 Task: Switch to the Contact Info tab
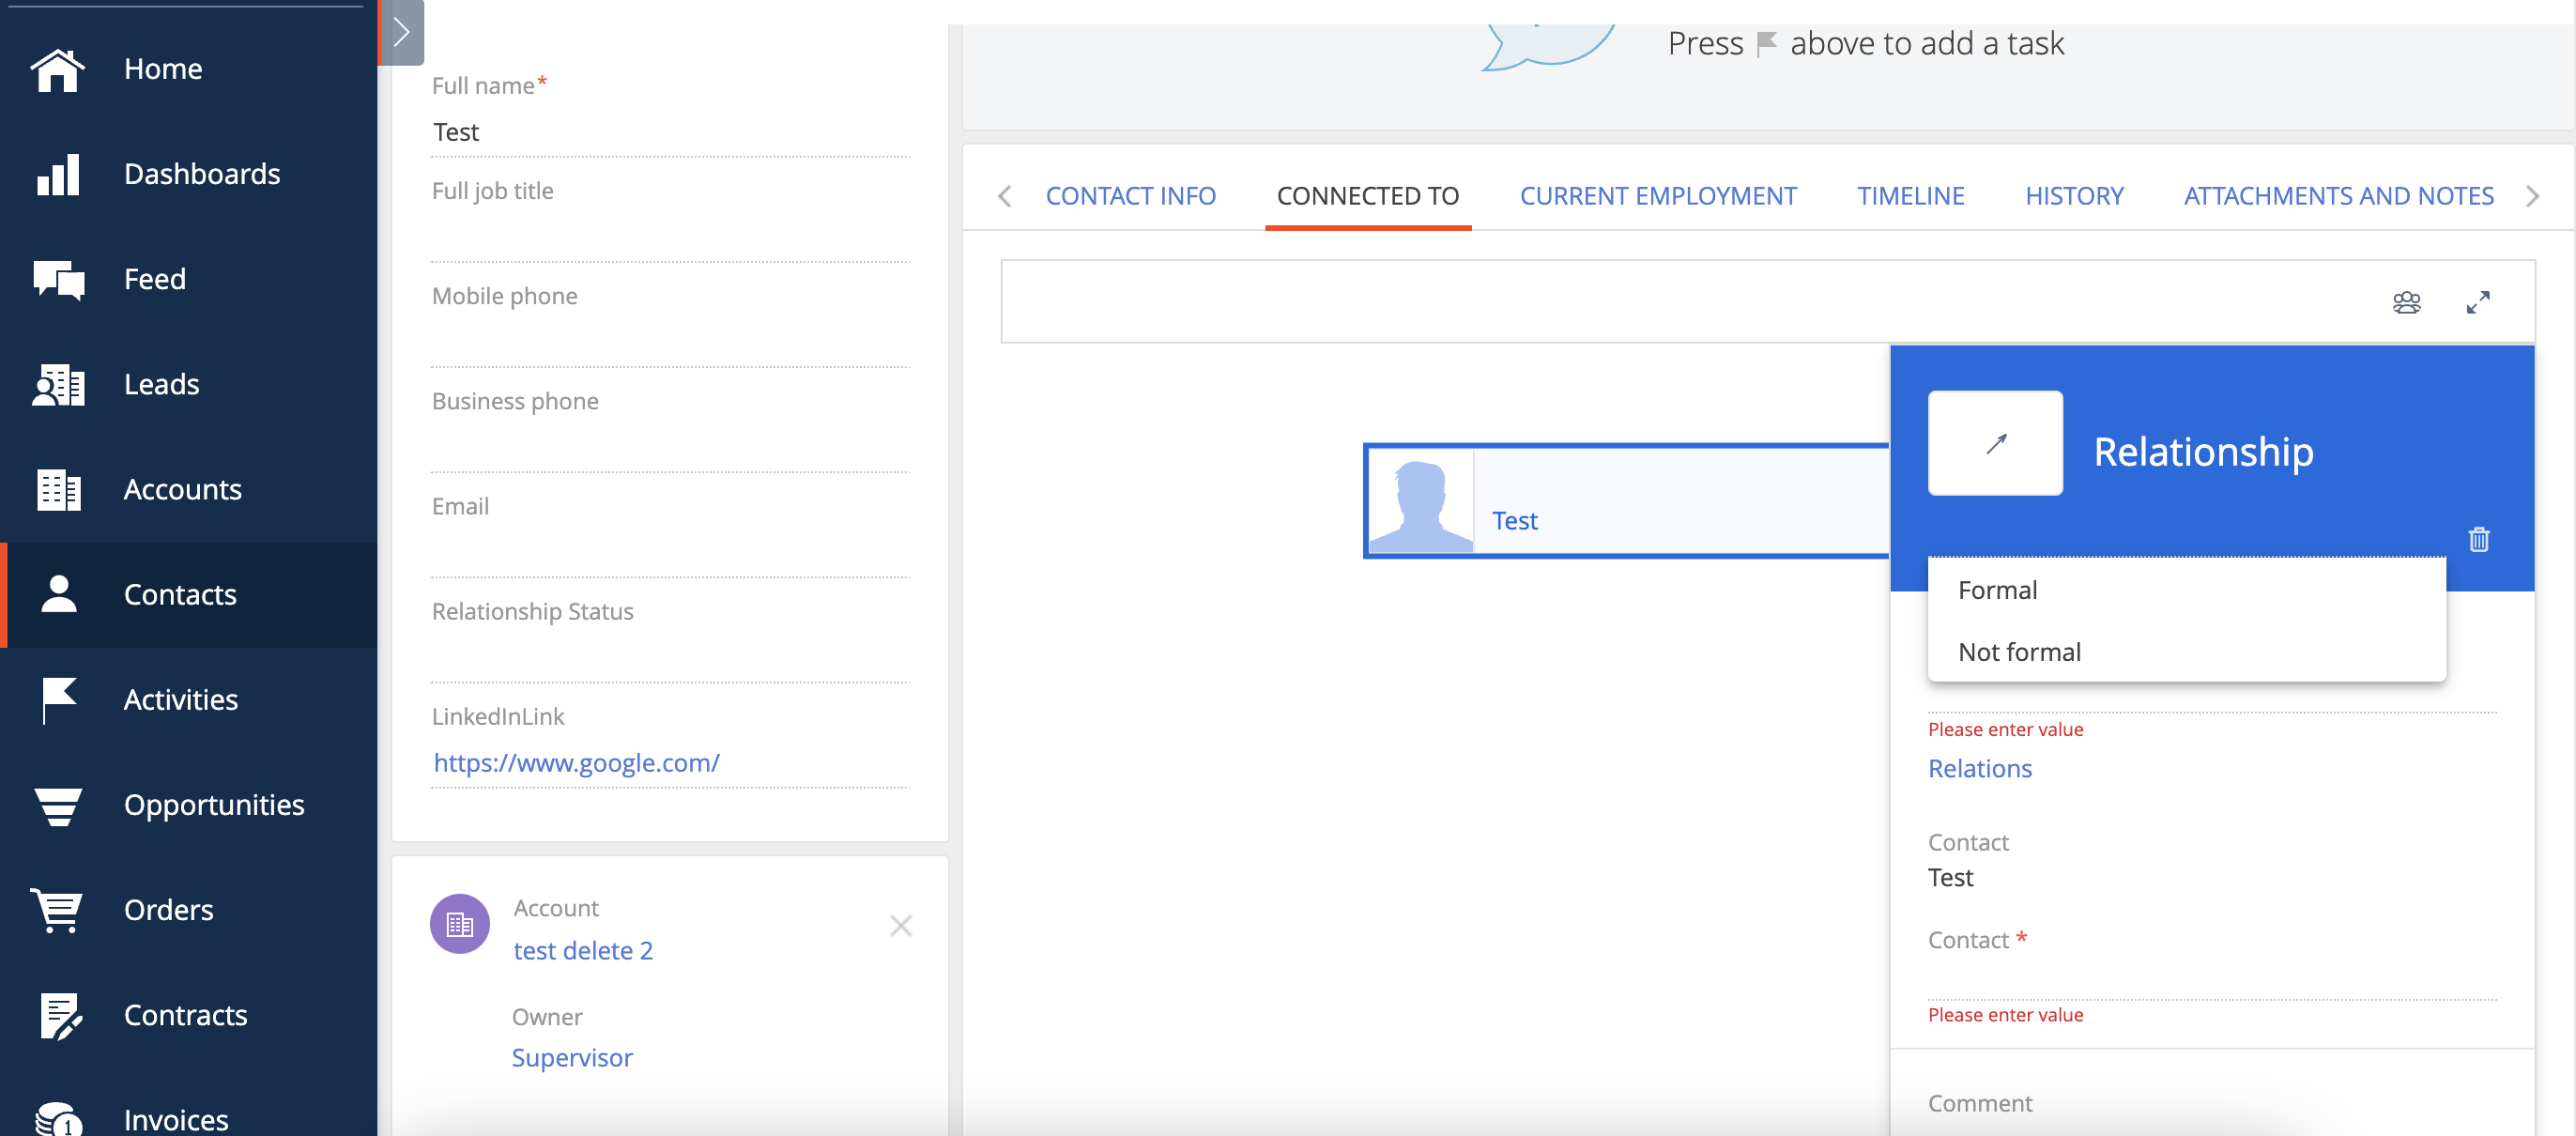pyautogui.click(x=1130, y=196)
